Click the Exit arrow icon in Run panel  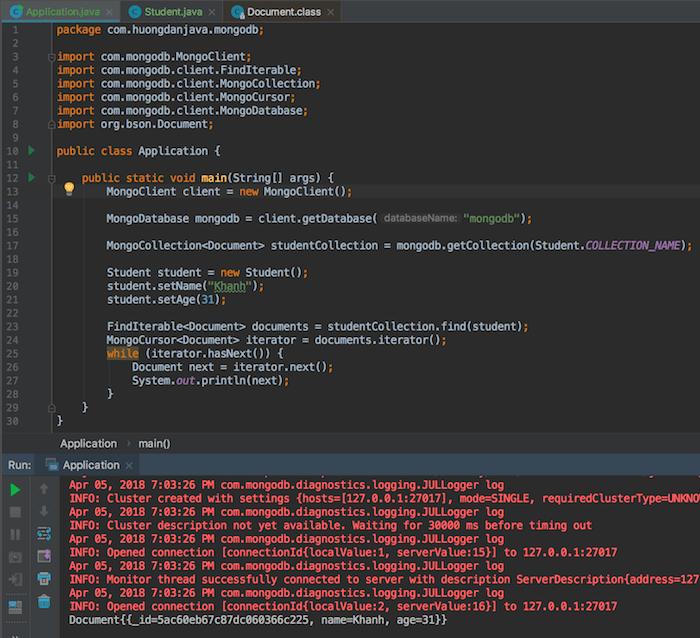tap(15, 580)
